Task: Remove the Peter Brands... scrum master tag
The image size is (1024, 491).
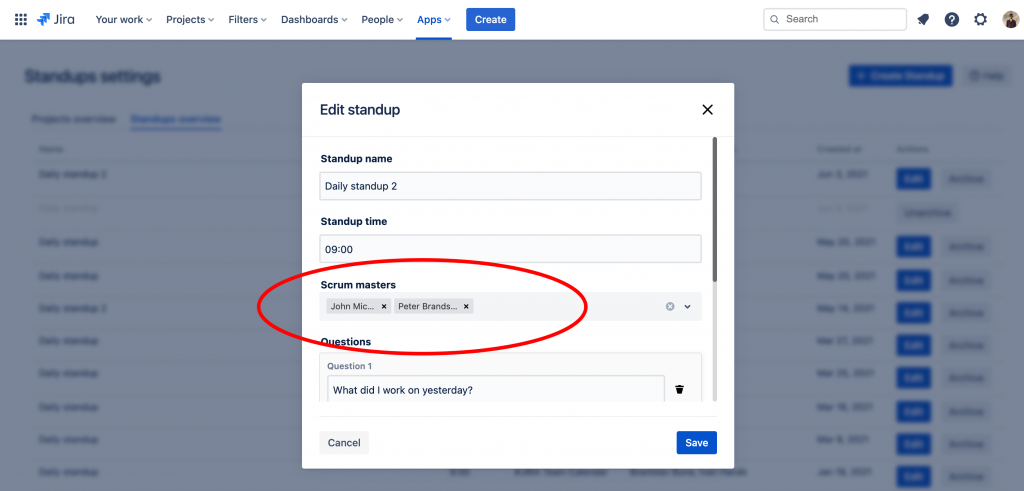Action: coord(466,306)
